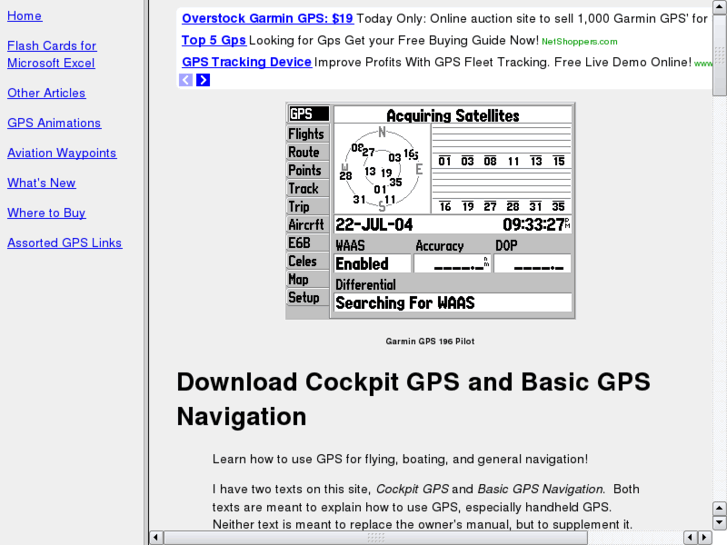Image resolution: width=727 pixels, height=545 pixels.
Task: Click the Trip tab in Garmin image
Action: 308,206
